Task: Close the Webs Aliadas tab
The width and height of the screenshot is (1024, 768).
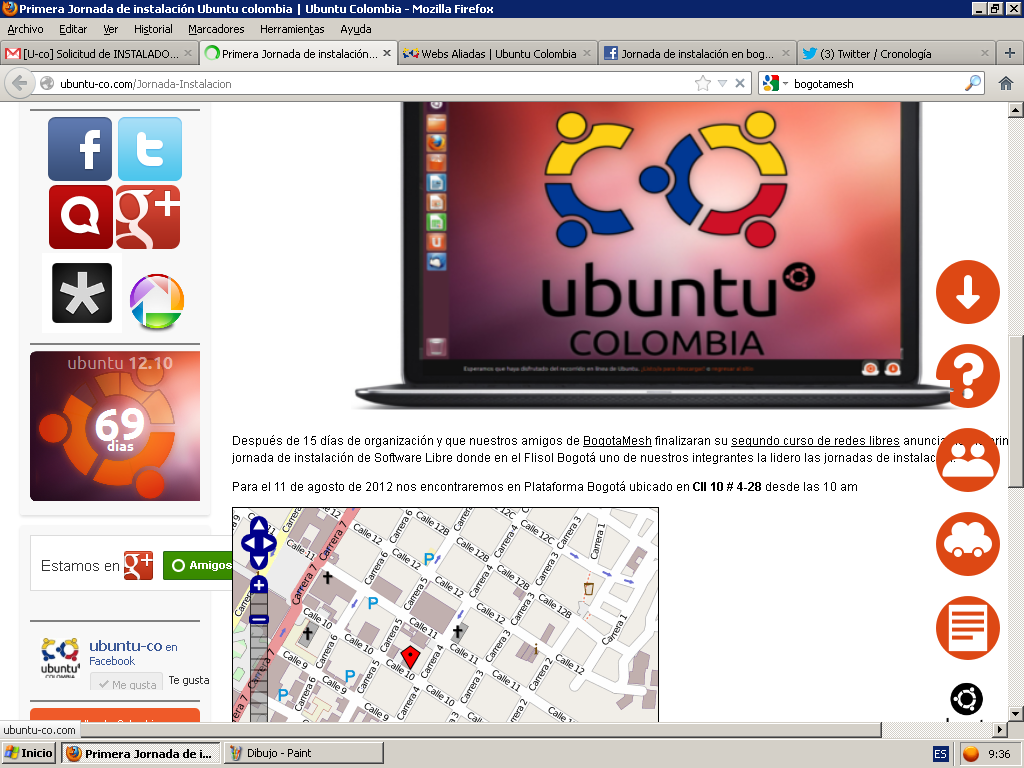Action: [x=586, y=53]
